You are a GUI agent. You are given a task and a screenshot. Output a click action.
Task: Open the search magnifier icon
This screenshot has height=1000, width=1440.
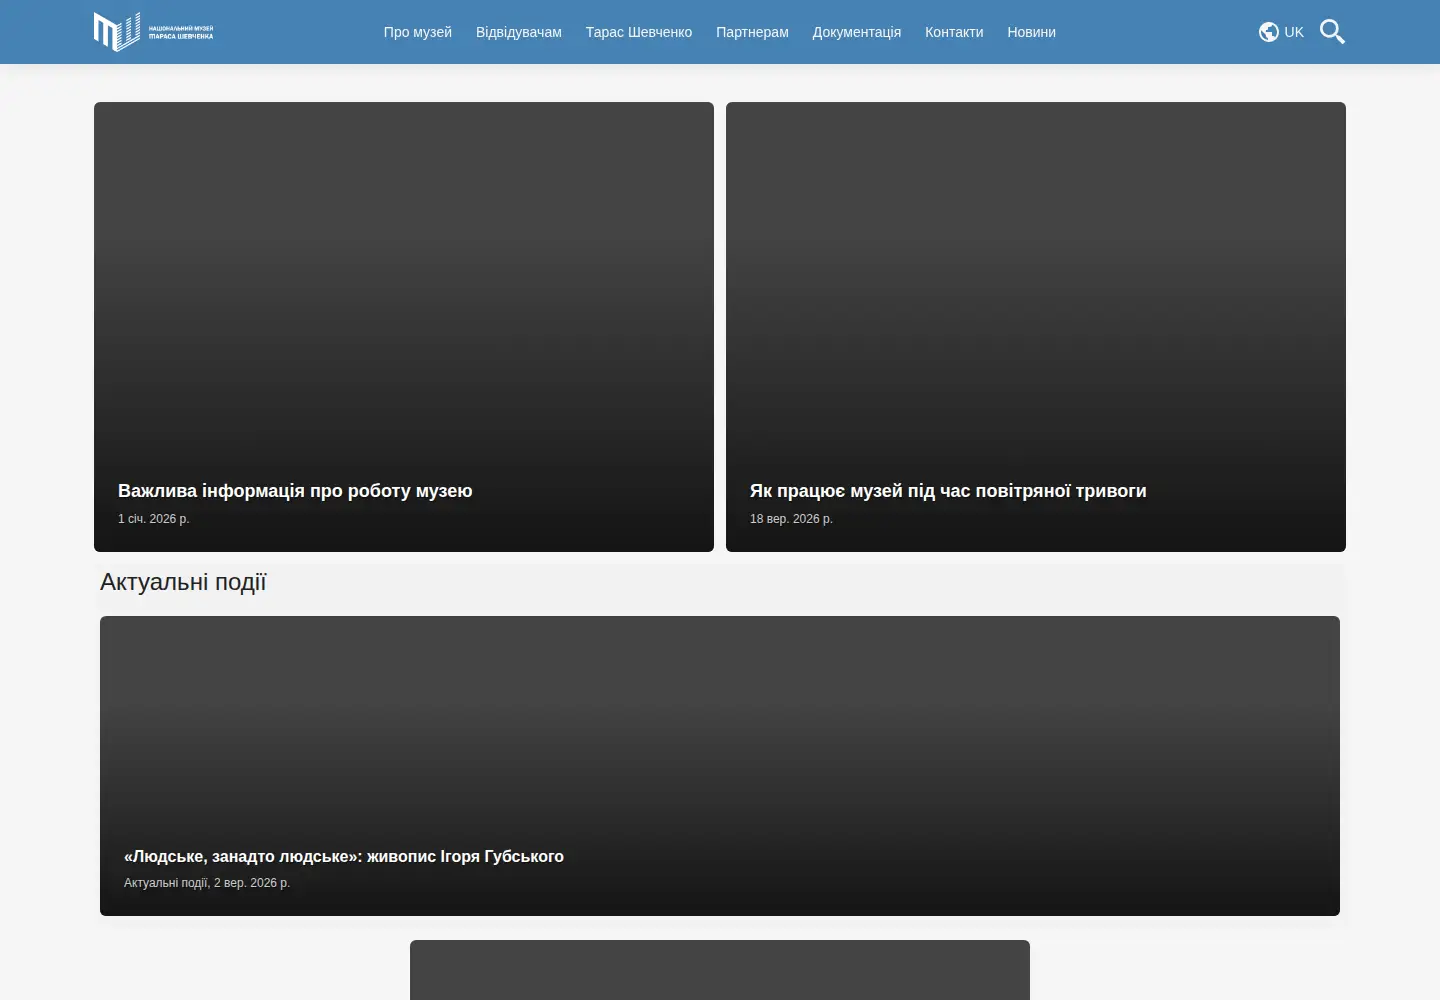point(1332,32)
